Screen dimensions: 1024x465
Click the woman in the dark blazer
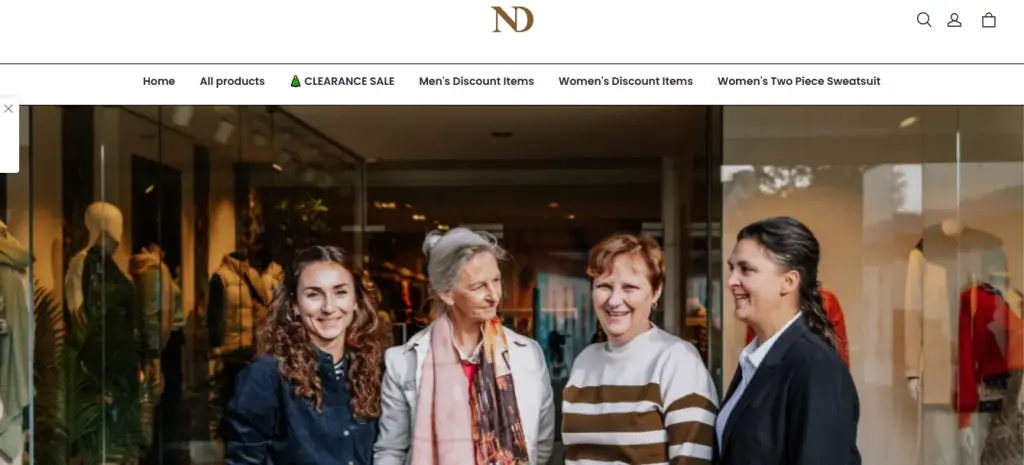pos(787,346)
